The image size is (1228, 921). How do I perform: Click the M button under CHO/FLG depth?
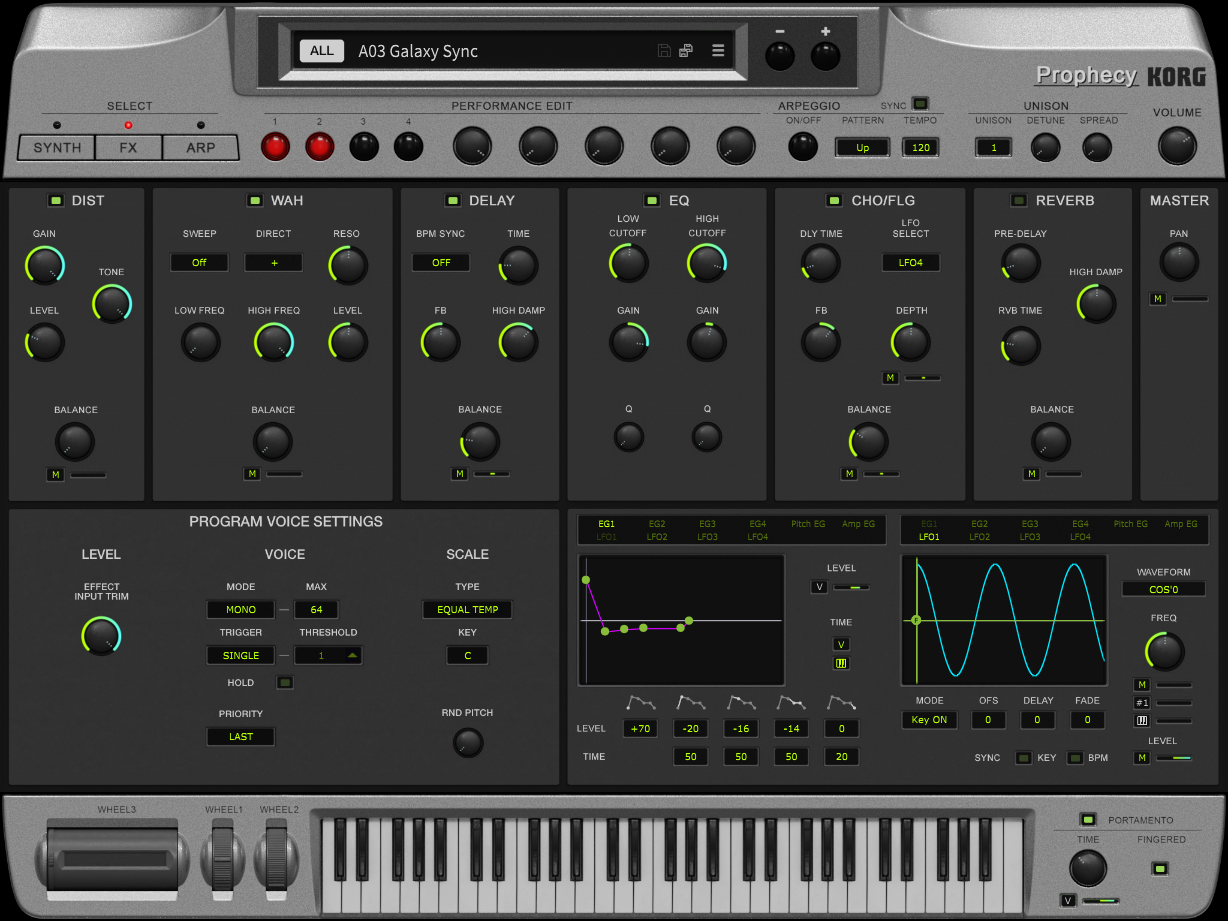pos(890,378)
